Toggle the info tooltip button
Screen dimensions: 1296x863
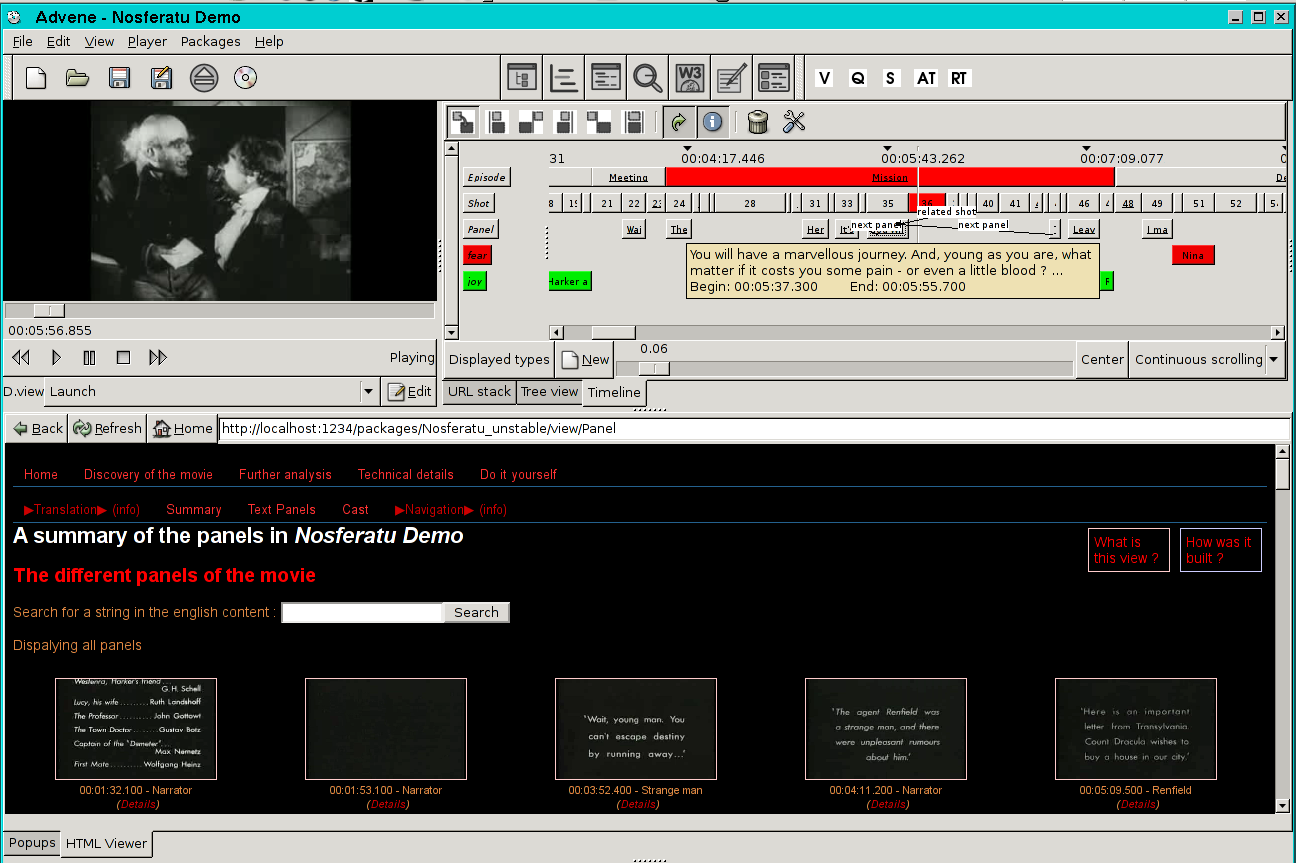click(x=712, y=122)
